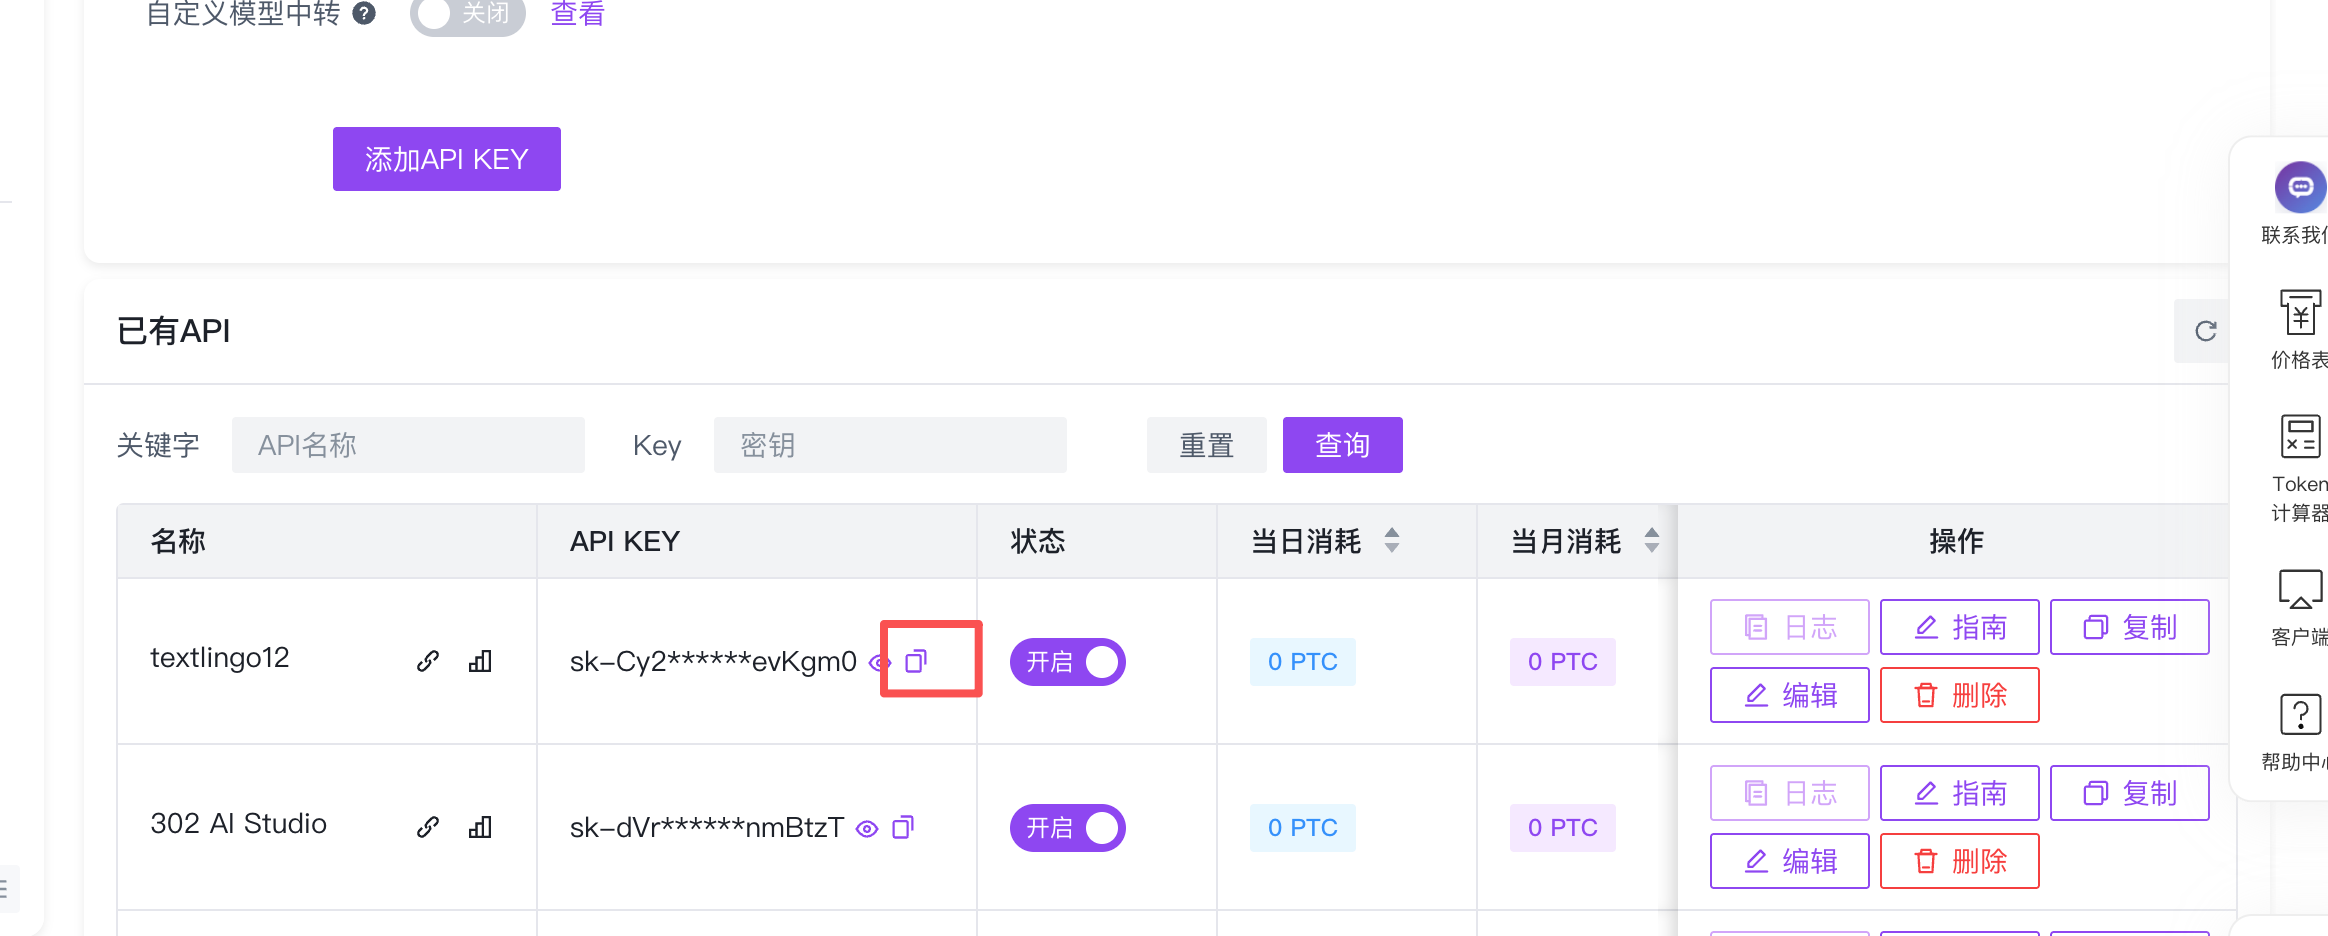View usage chart for 302 AI Studio
Viewport: 2328px width, 936px height.
coord(480,827)
